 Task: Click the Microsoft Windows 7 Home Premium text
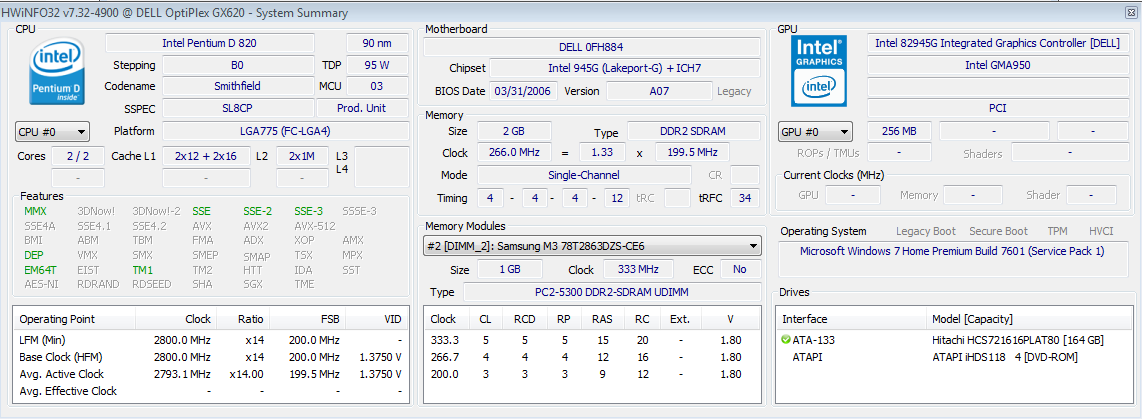tap(952, 251)
